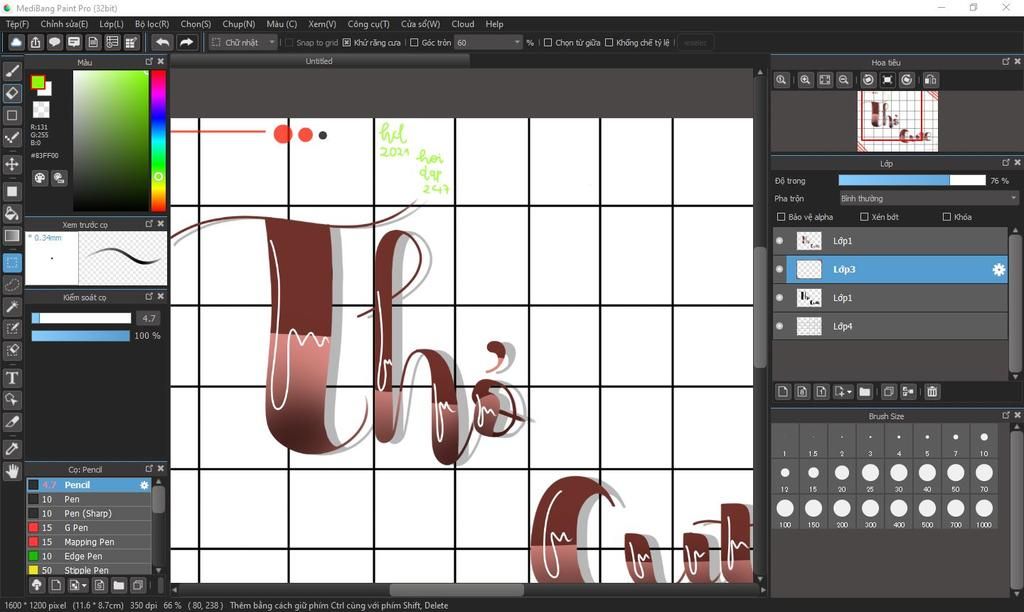
Task: Duplicate the layer using the layer panel icon
Action: [x=888, y=392]
